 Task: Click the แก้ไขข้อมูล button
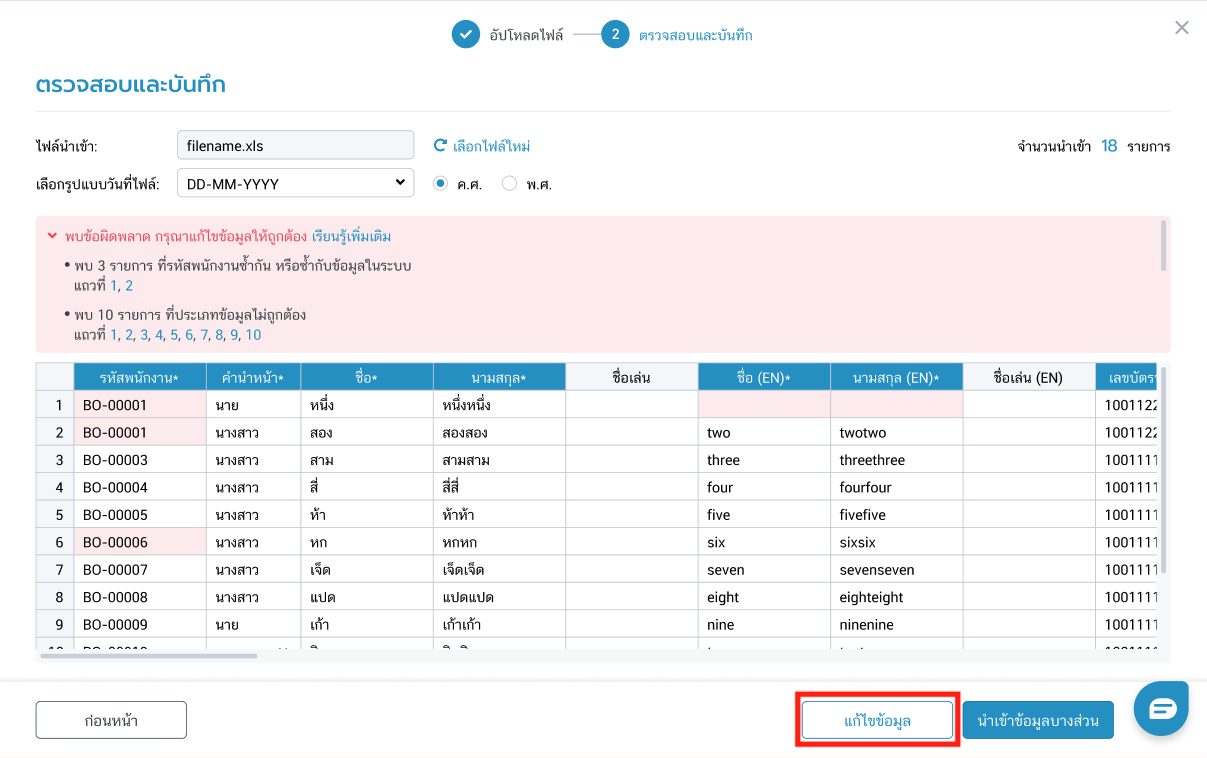pos(877,720)
